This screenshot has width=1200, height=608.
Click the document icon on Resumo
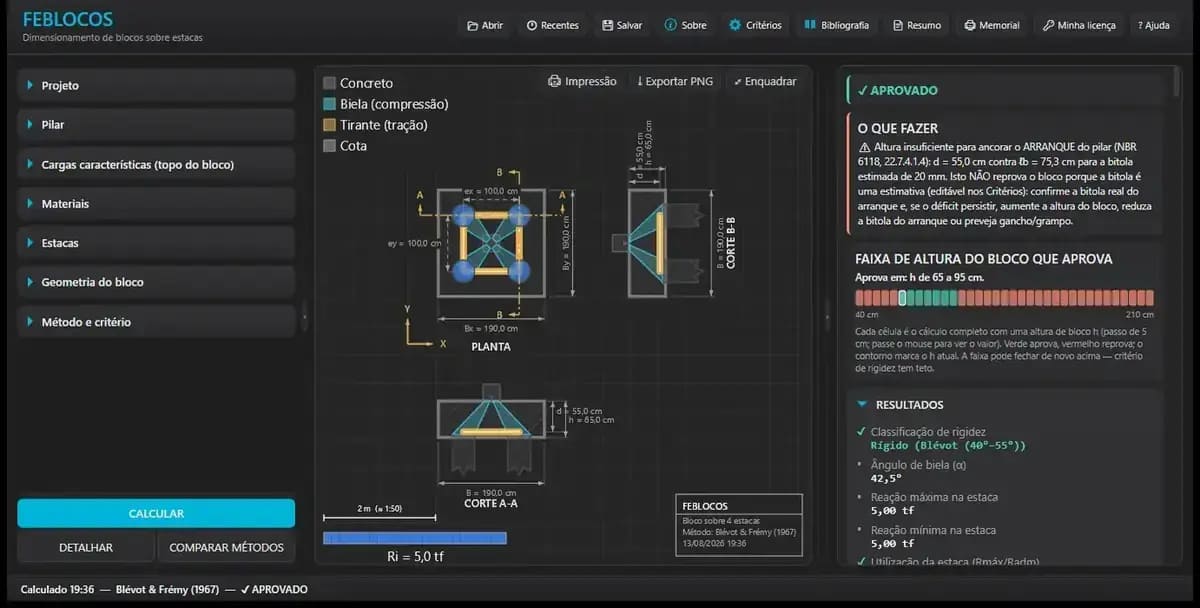tap(898, 25)
